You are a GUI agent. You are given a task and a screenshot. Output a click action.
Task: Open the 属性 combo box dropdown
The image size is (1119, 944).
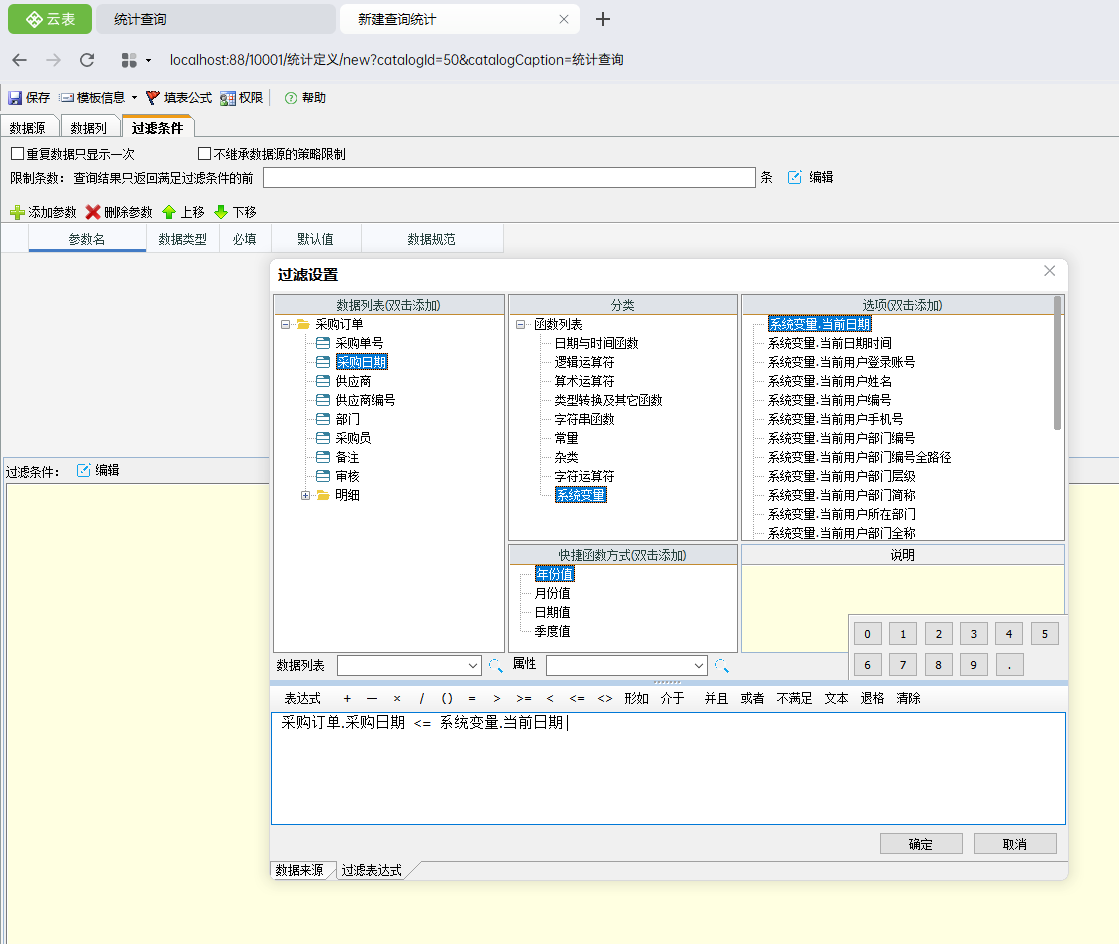pyautogui.click(x=699, y=665)
